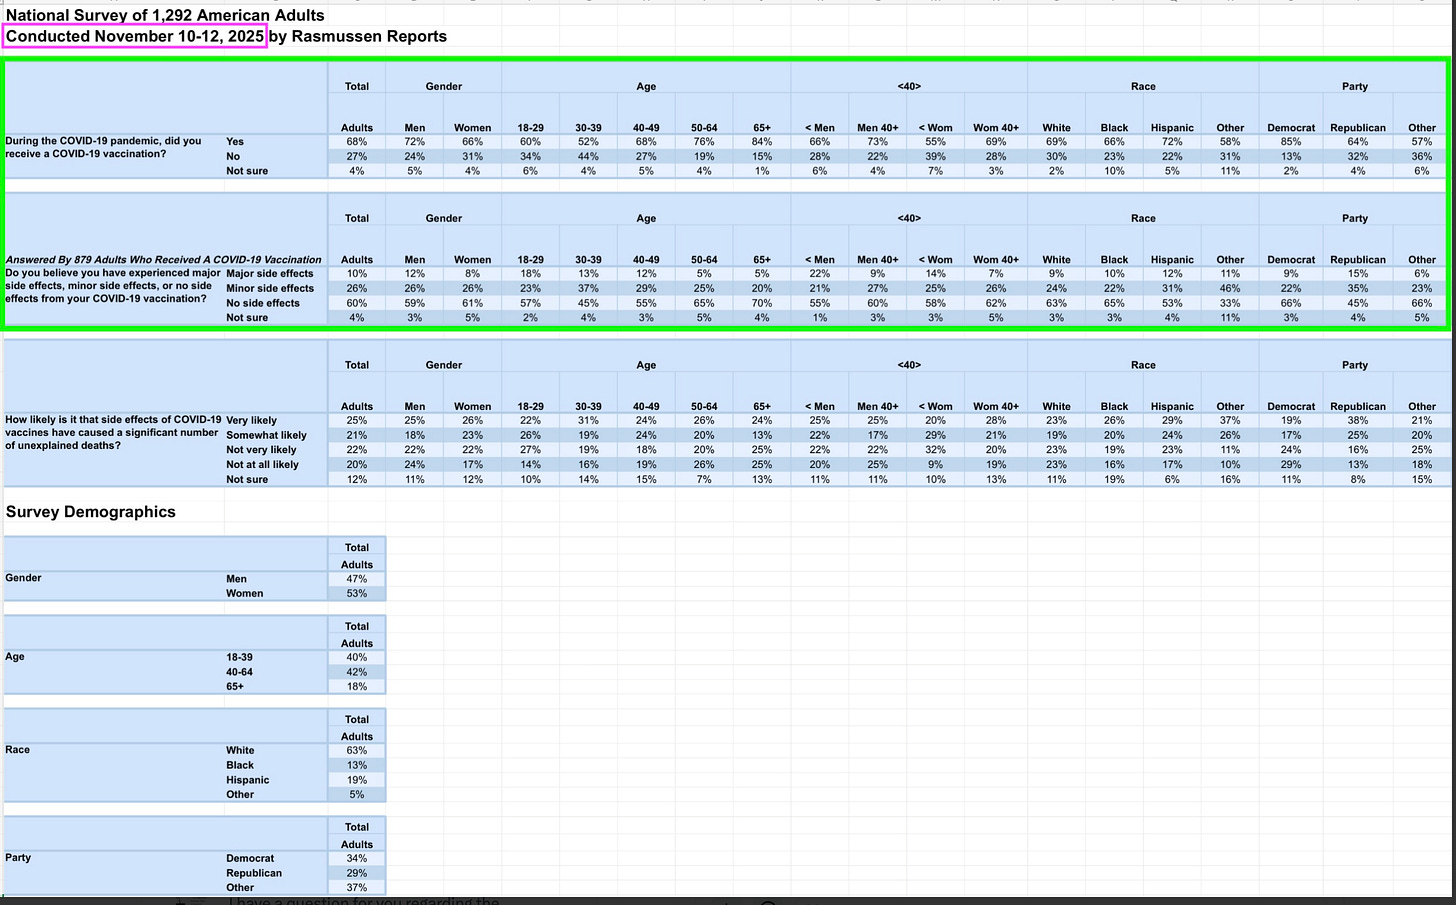Image resolution: width=1456 pixels, height=905 pixels.
Task: Click the 46% Other race cell in Minor side effects row
Action: (1230, 289)
